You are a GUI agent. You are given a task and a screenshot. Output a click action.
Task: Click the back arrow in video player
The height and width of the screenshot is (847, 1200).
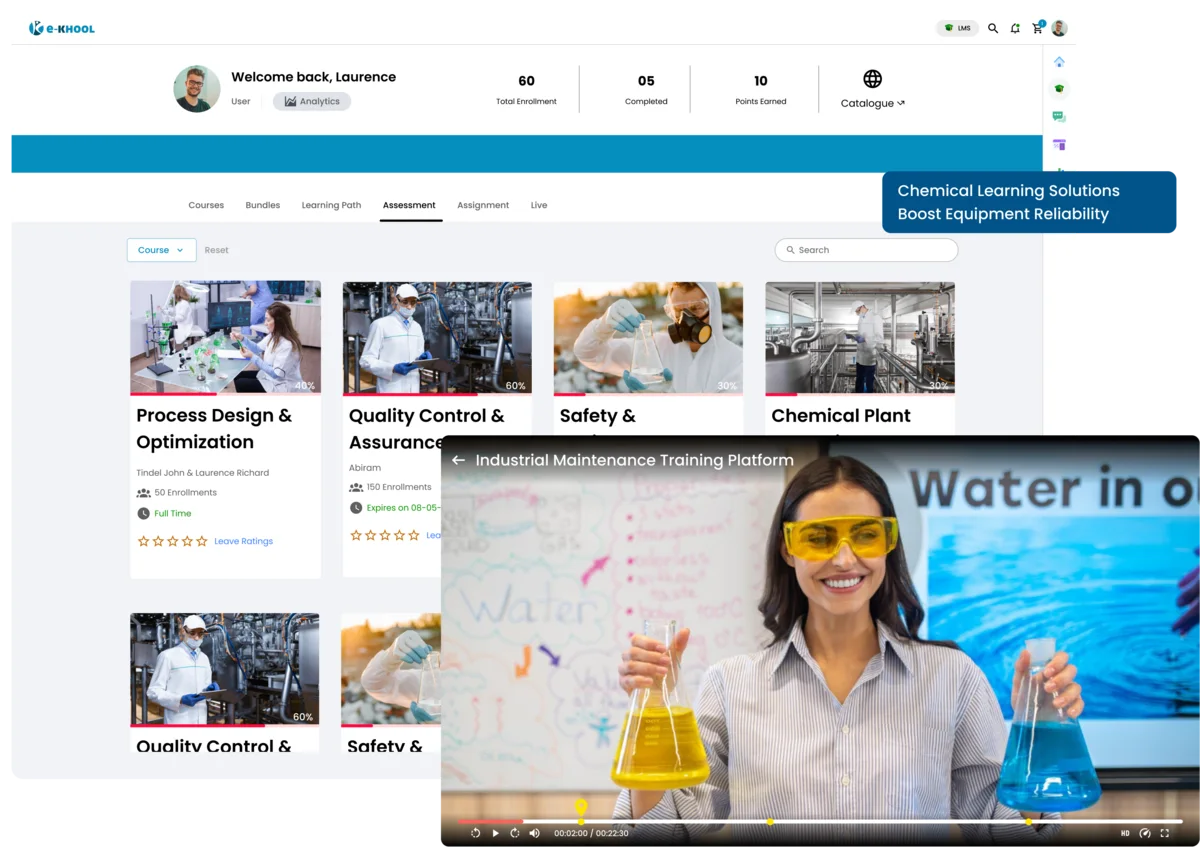[x=458, y=461]
